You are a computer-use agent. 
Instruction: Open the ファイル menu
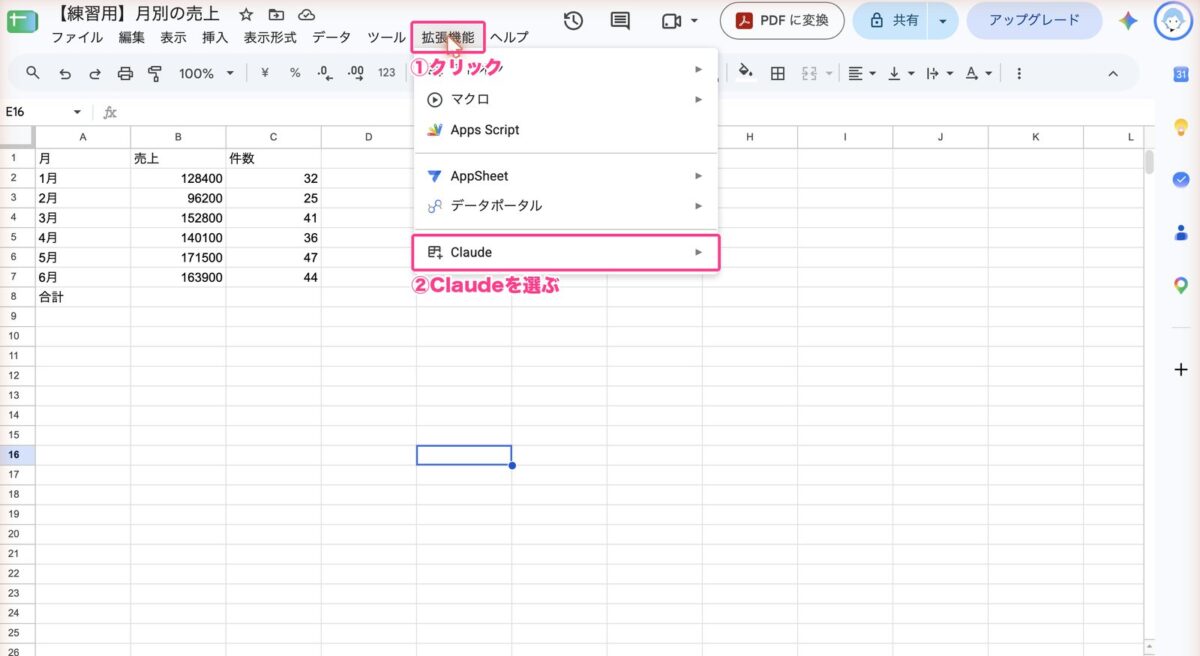point(77,38)
